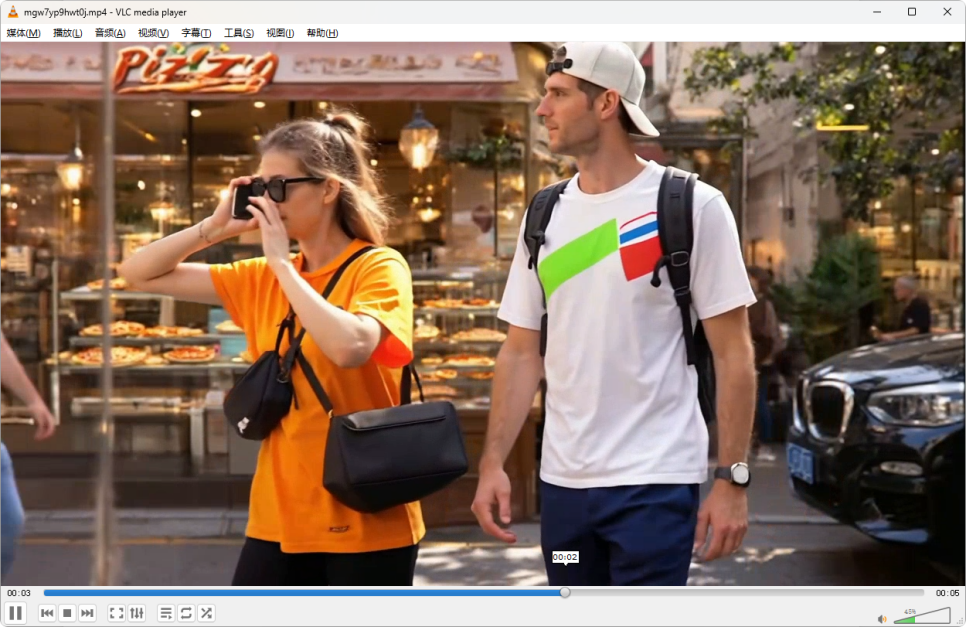Skip to the previous media item
The image size is (966, 627).
point(47,613)
